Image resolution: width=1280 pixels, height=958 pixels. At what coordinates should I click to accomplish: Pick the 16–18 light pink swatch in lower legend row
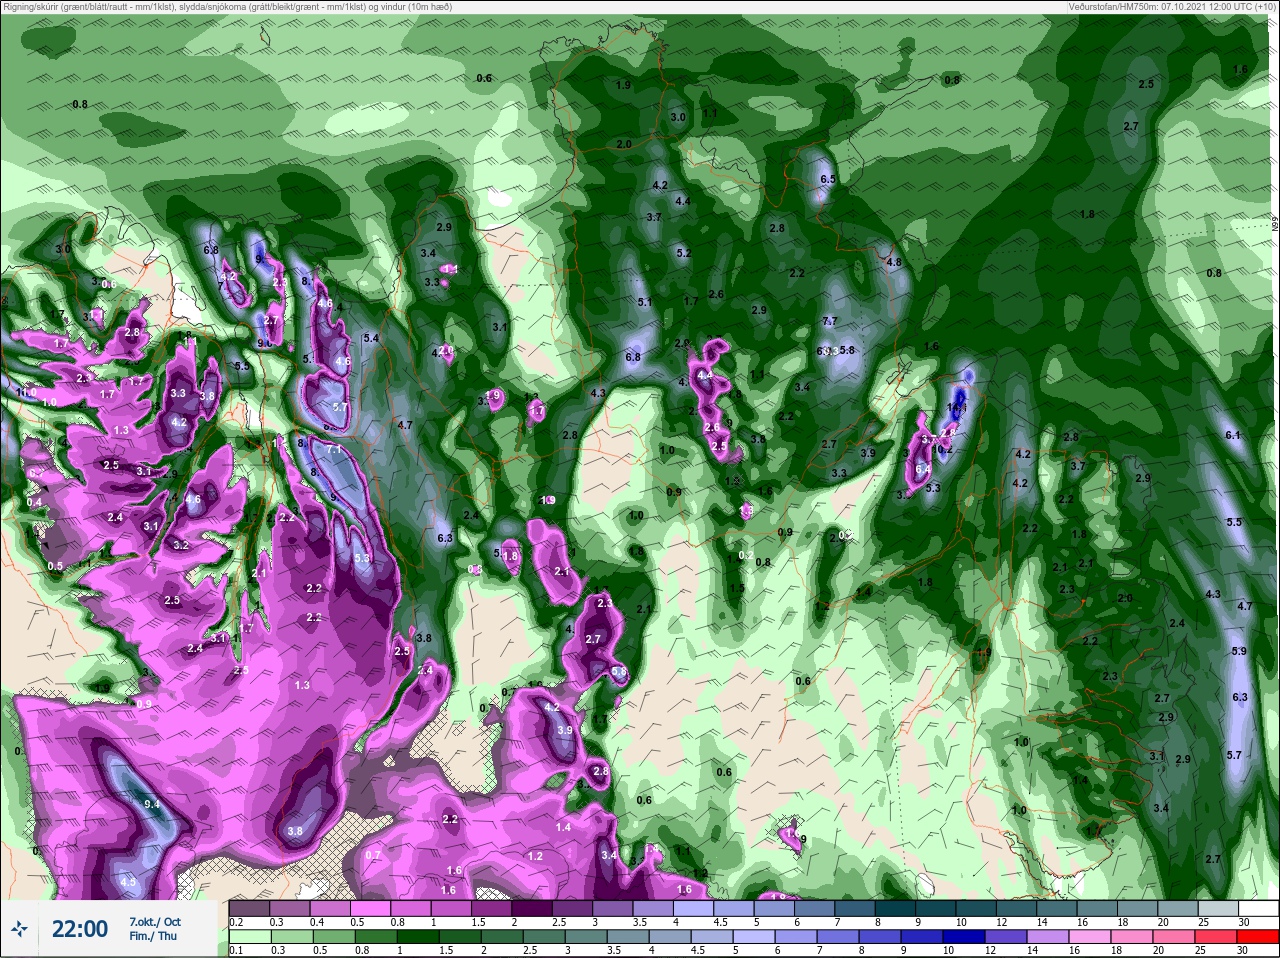(1091, 937)
